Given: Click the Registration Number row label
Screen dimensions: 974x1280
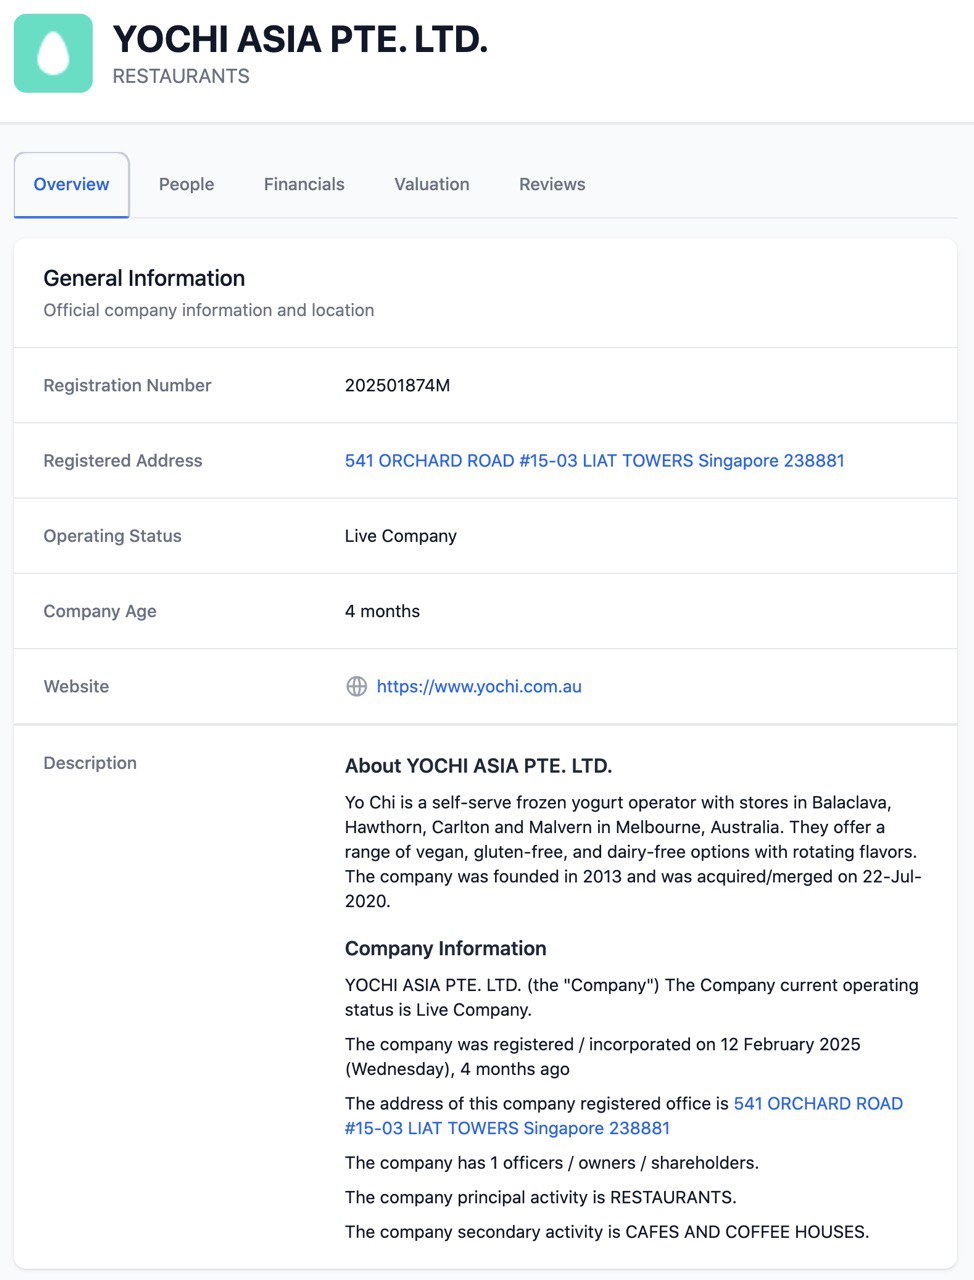Looking at the screenshot, I should click(127, 386).
